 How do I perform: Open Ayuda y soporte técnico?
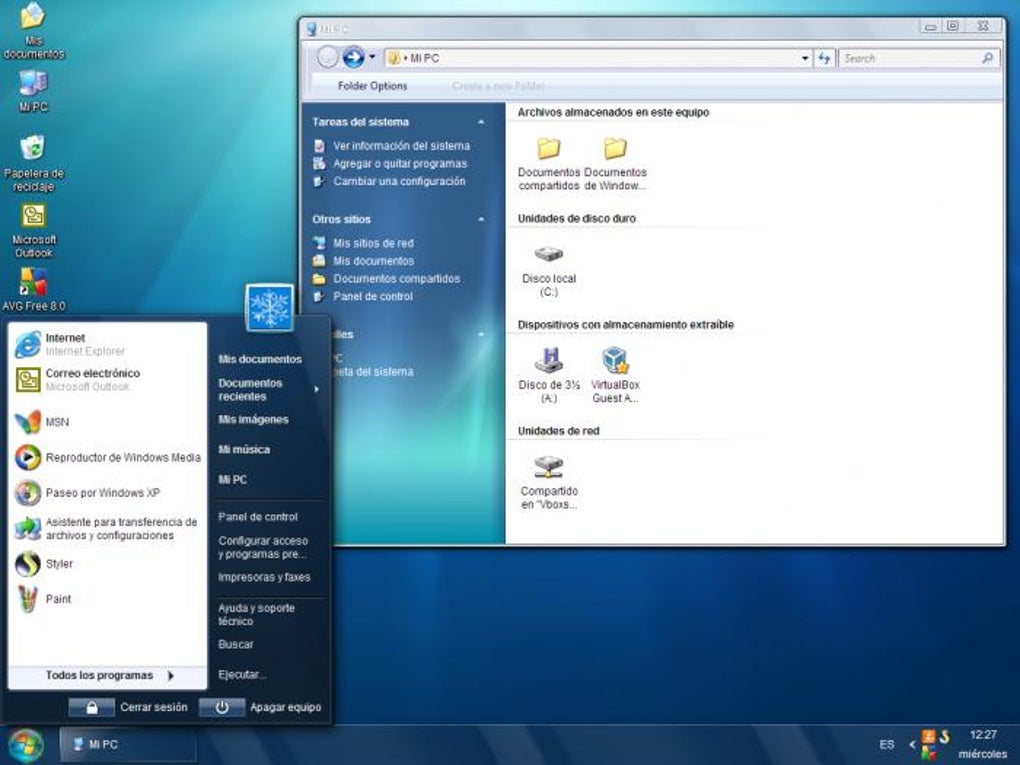[256, 614]
